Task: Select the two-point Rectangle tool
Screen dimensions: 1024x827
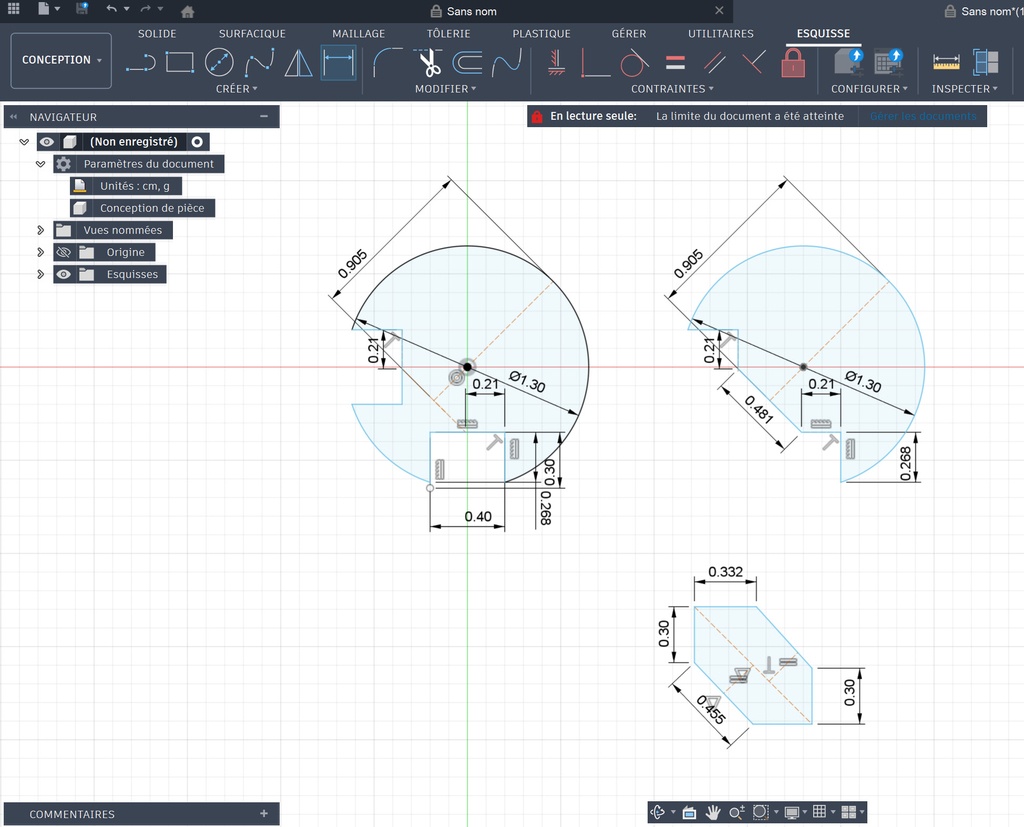Action: pos(180,63)
